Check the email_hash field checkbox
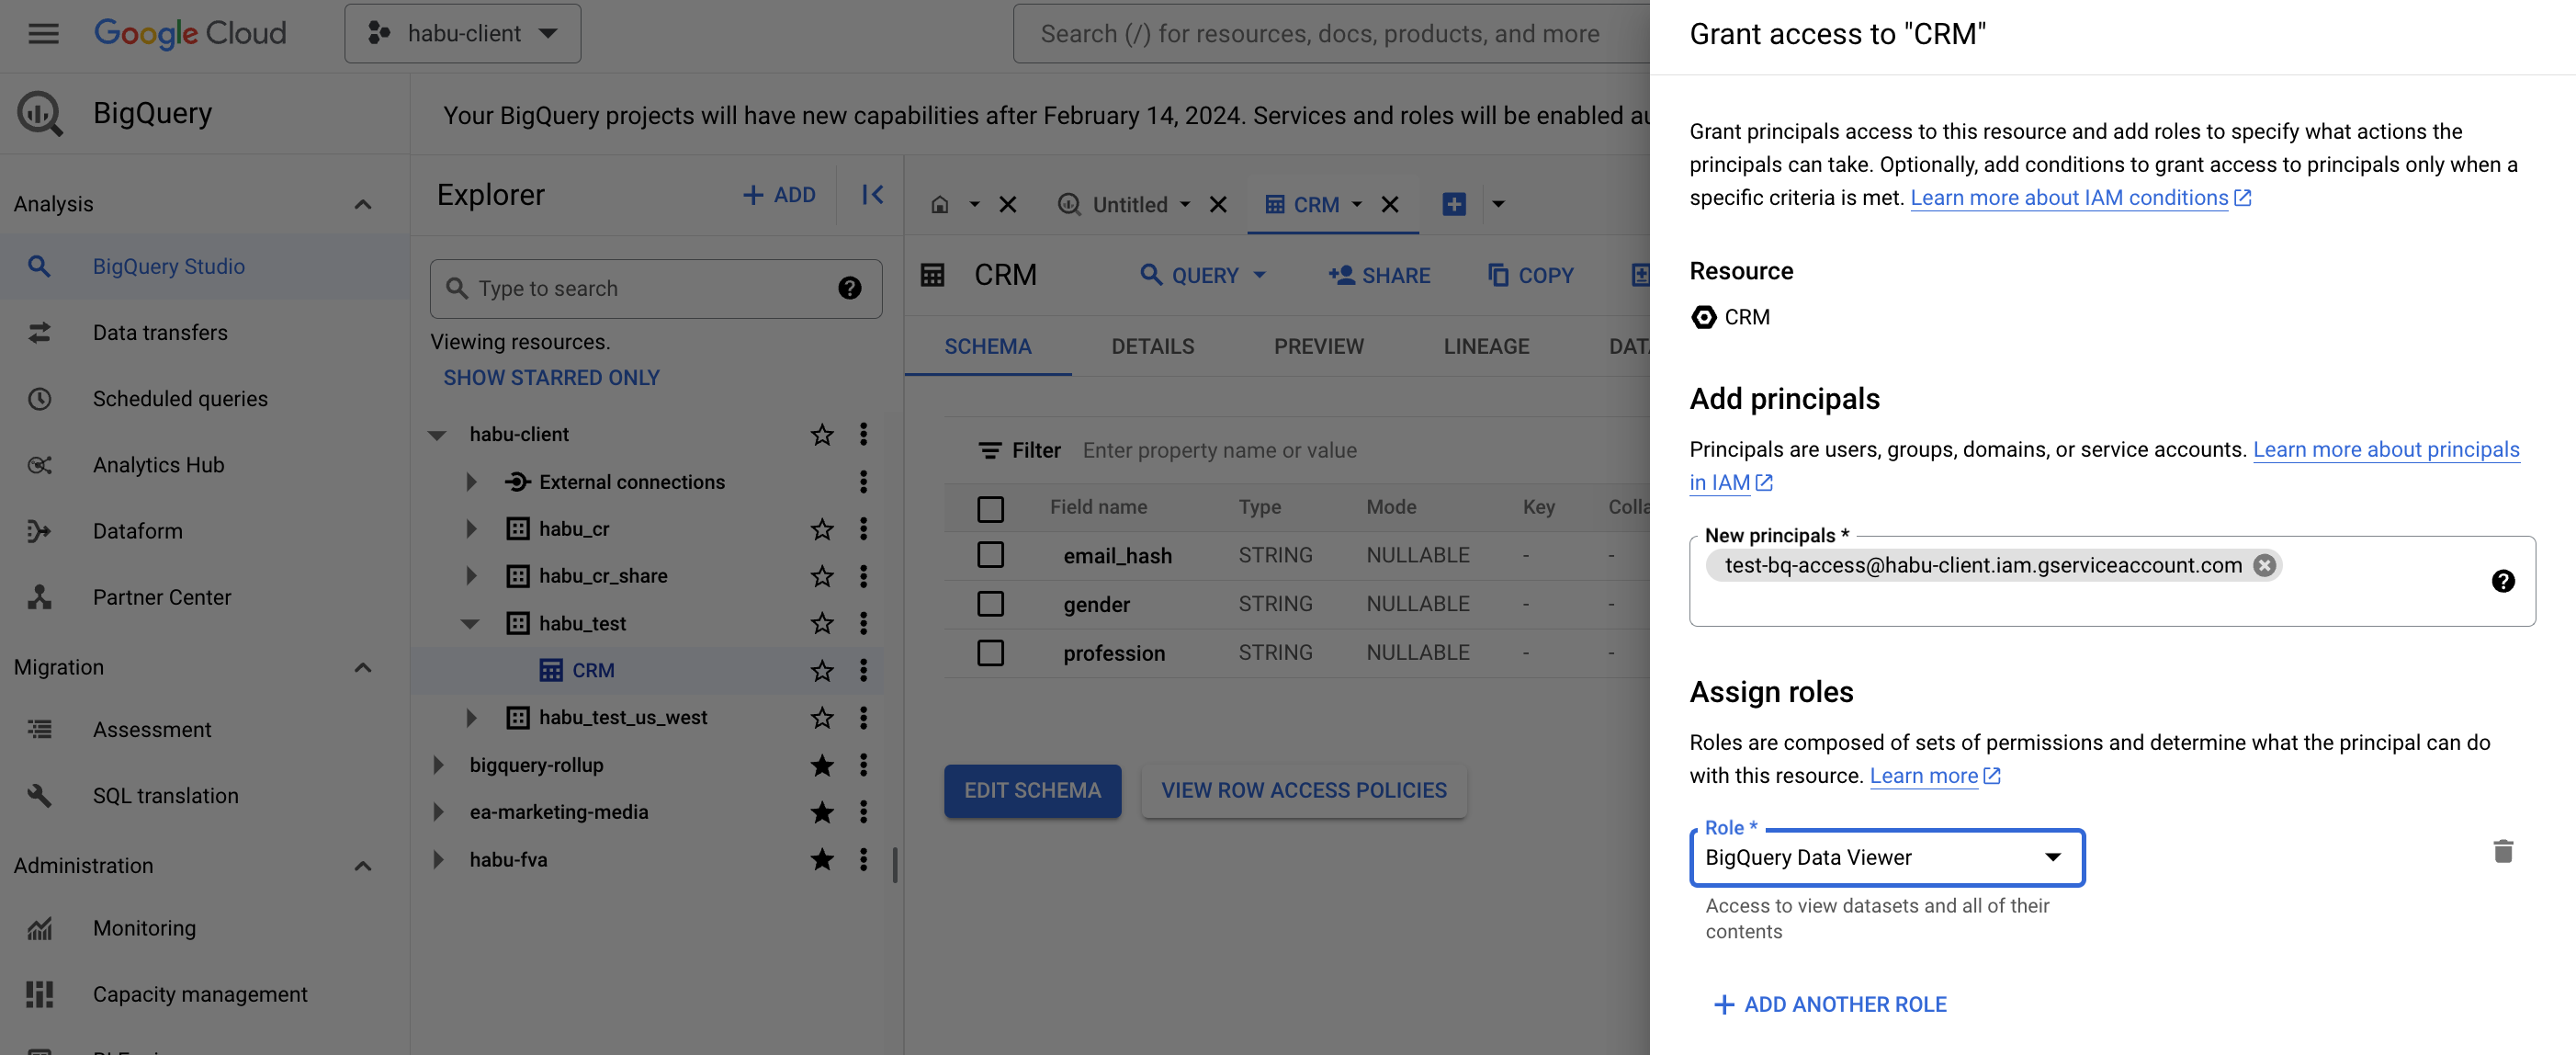The height and width of the screenshot is (1055, 2576). (989, 555)
